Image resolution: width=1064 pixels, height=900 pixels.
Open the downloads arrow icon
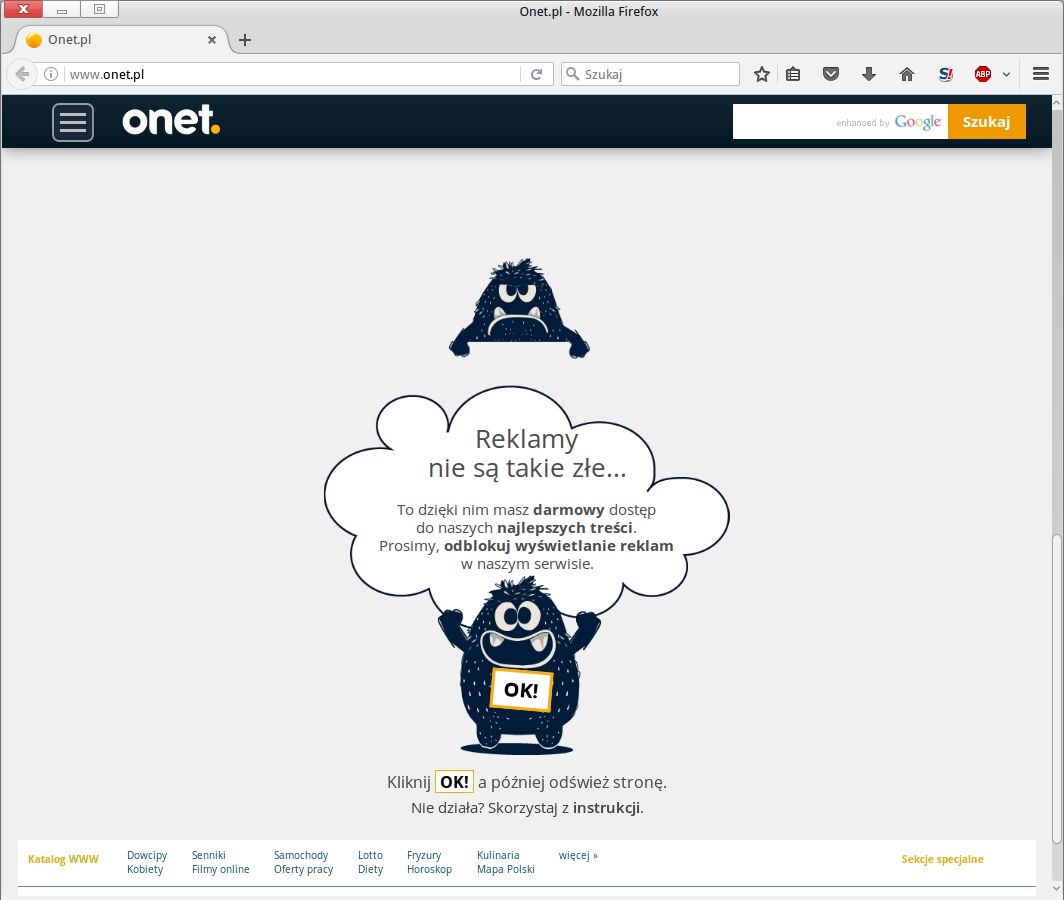tap(869, 74)
